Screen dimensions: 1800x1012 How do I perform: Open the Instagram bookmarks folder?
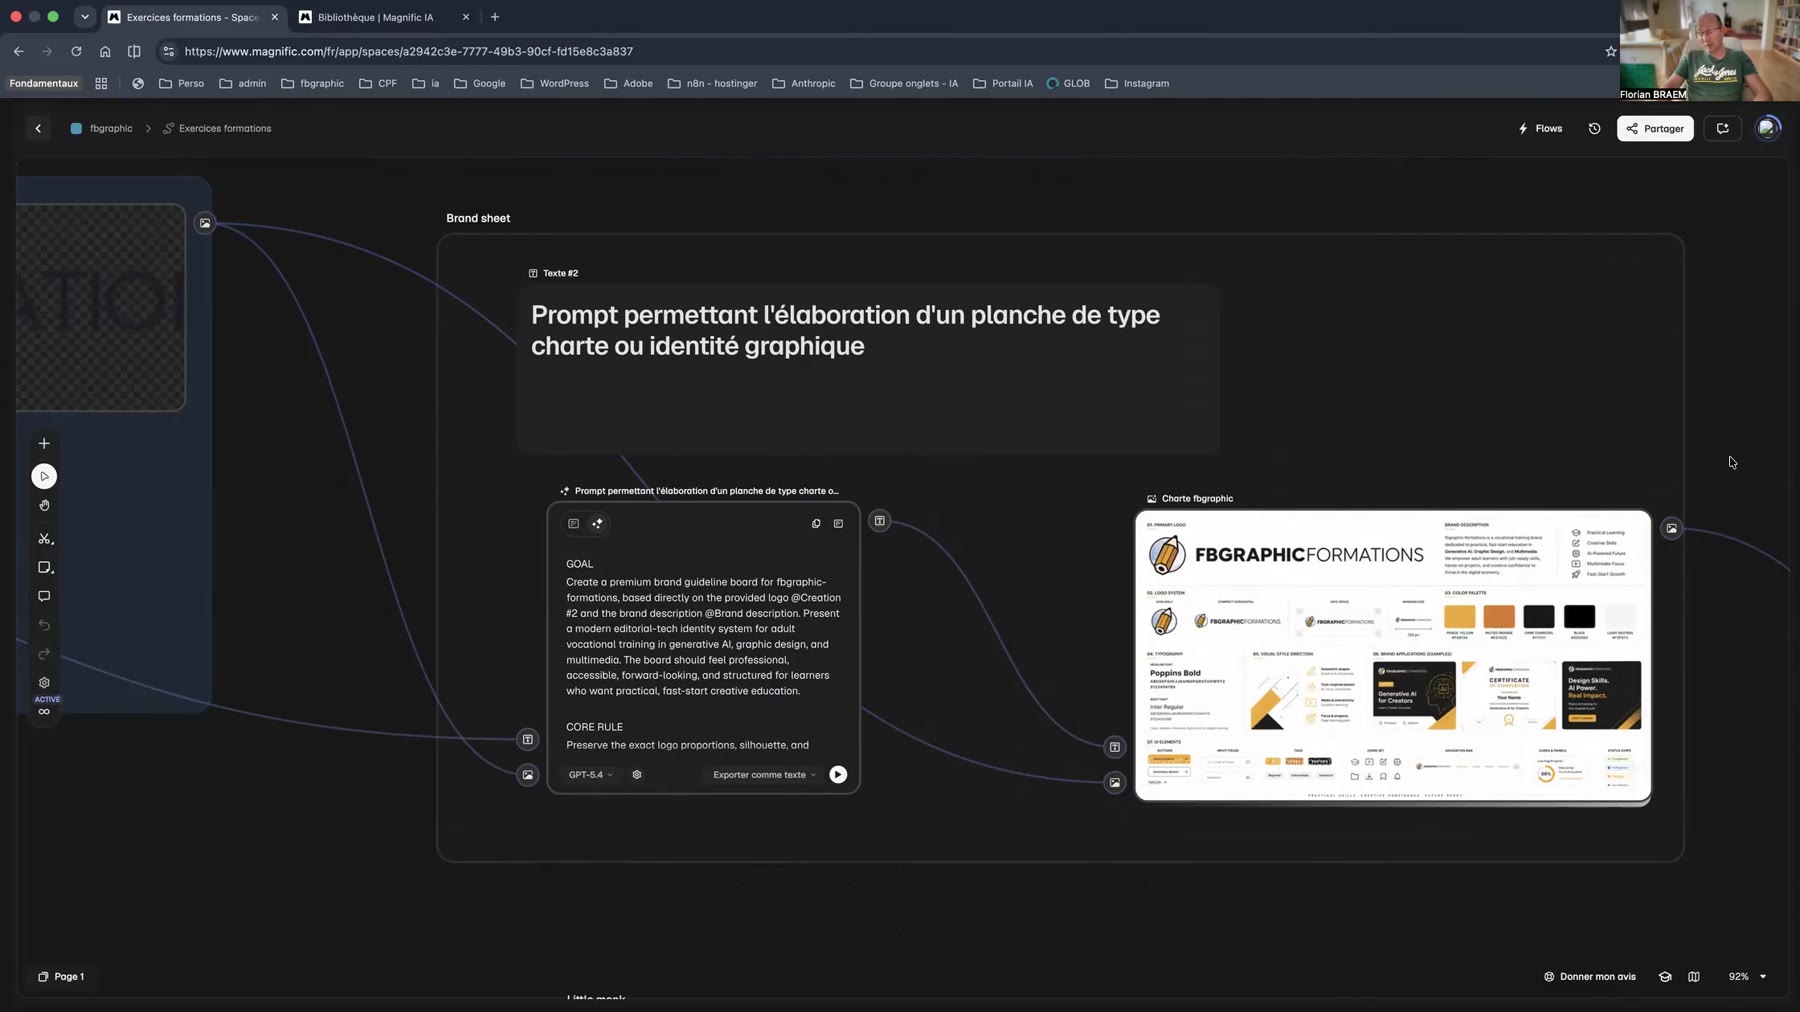pos(1137,84)
